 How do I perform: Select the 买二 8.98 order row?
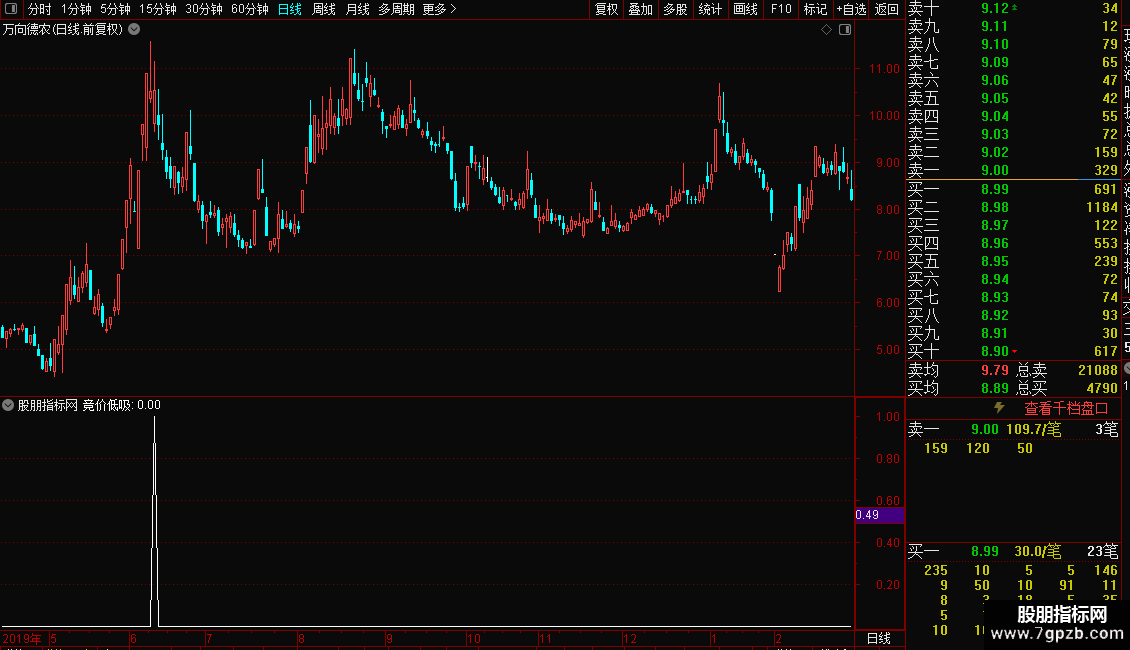(1013, 207)
